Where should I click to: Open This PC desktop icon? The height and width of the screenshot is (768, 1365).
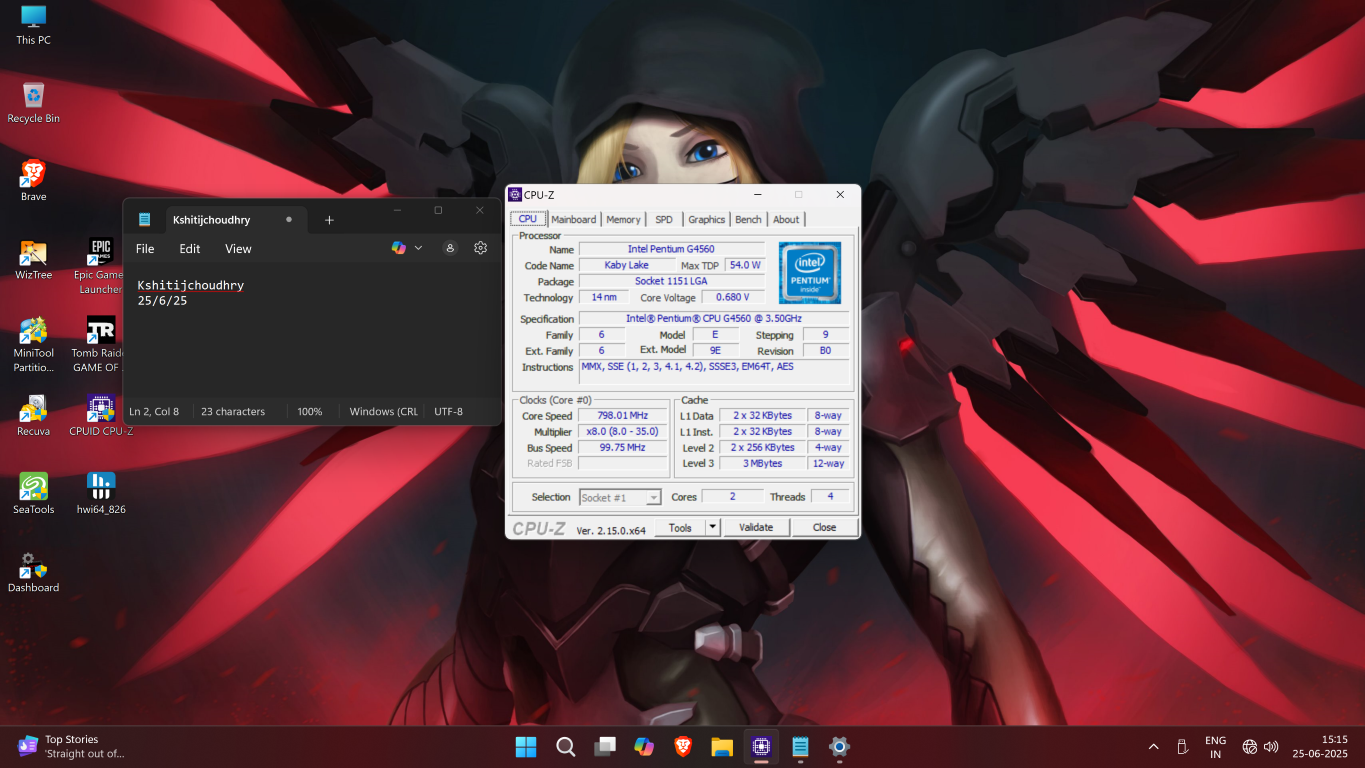(33, 25)
